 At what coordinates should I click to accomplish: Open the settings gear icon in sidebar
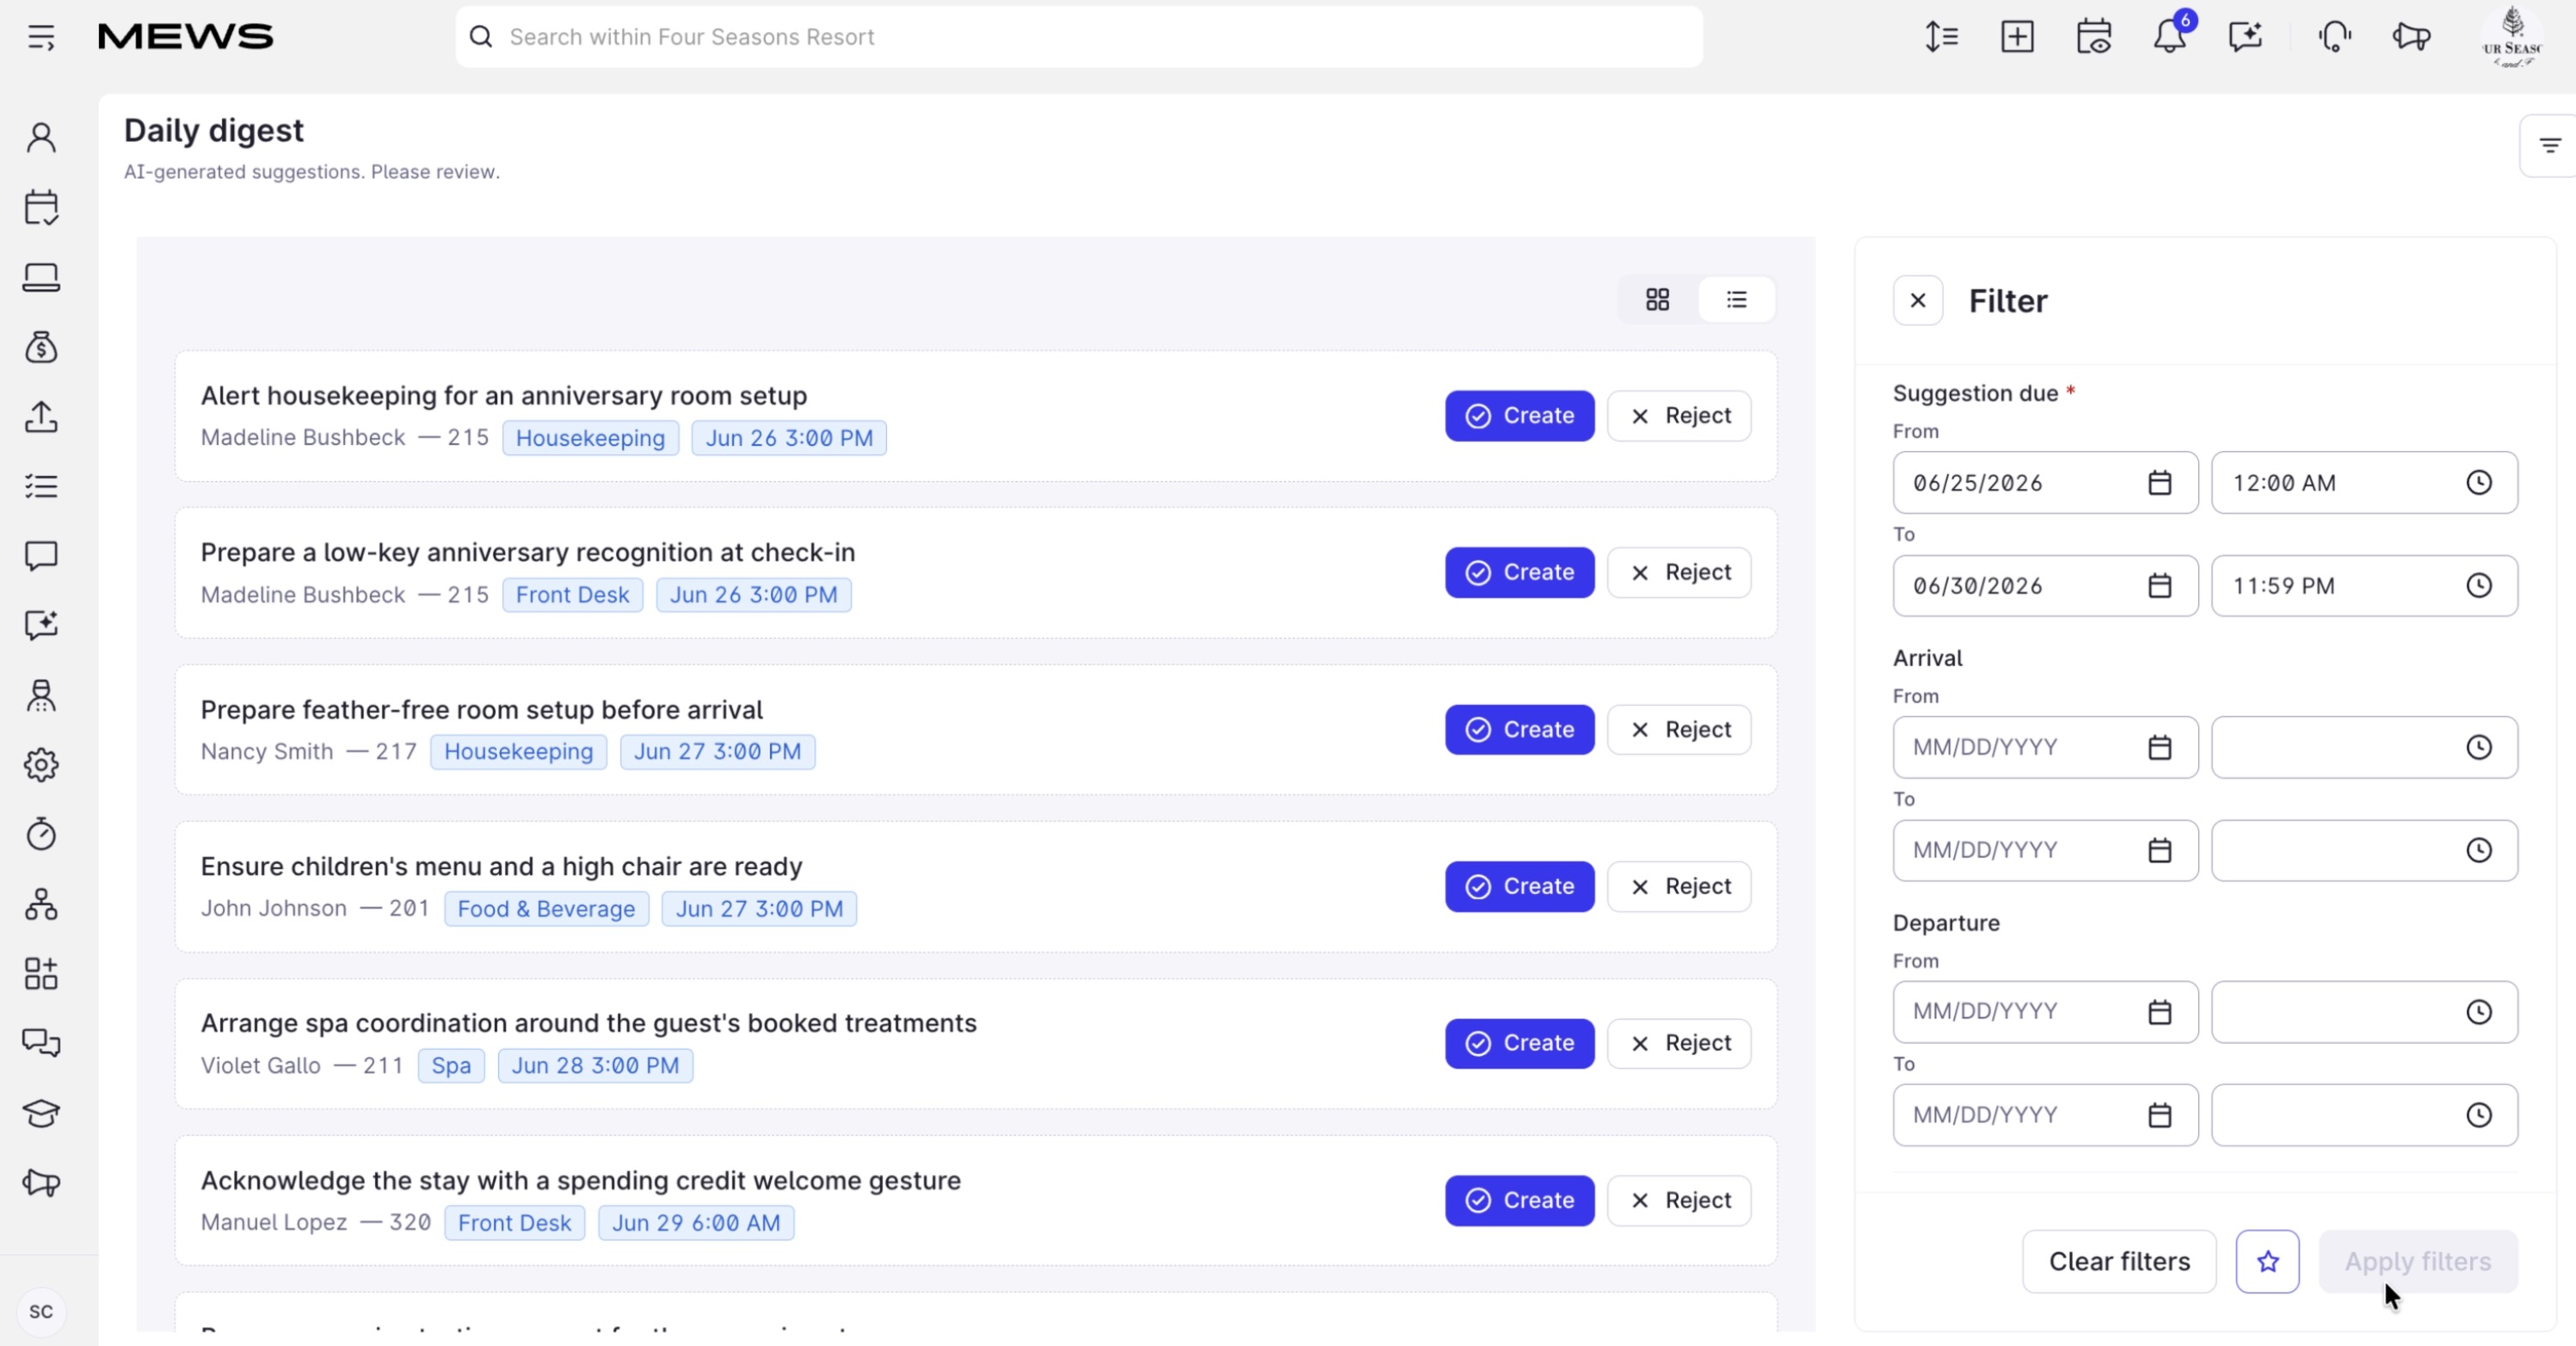coord(41,765)
